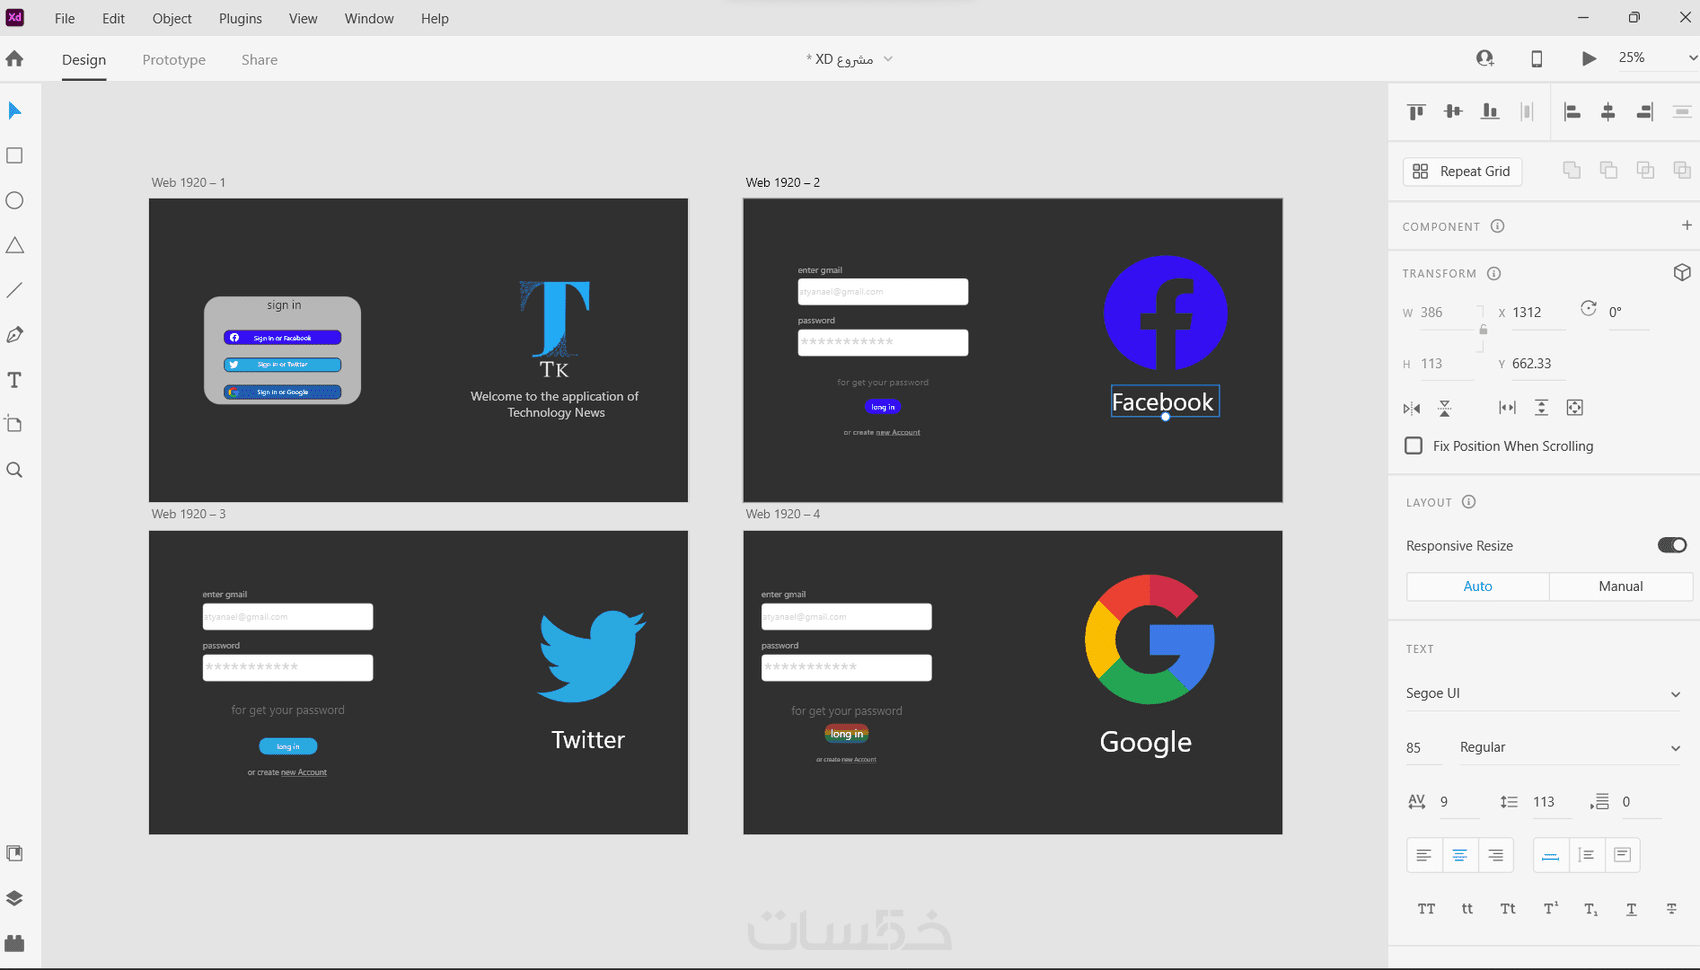This screenshot has width=1700, height=970.
Task: Click the X position field
Action: point(1537,313)
